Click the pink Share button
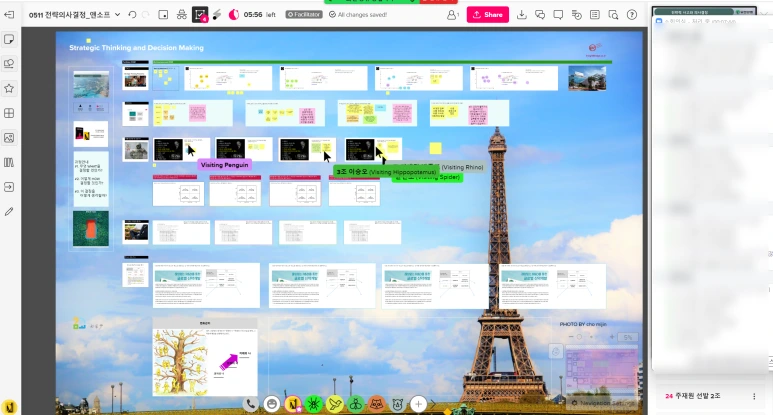 coord(488,15)
